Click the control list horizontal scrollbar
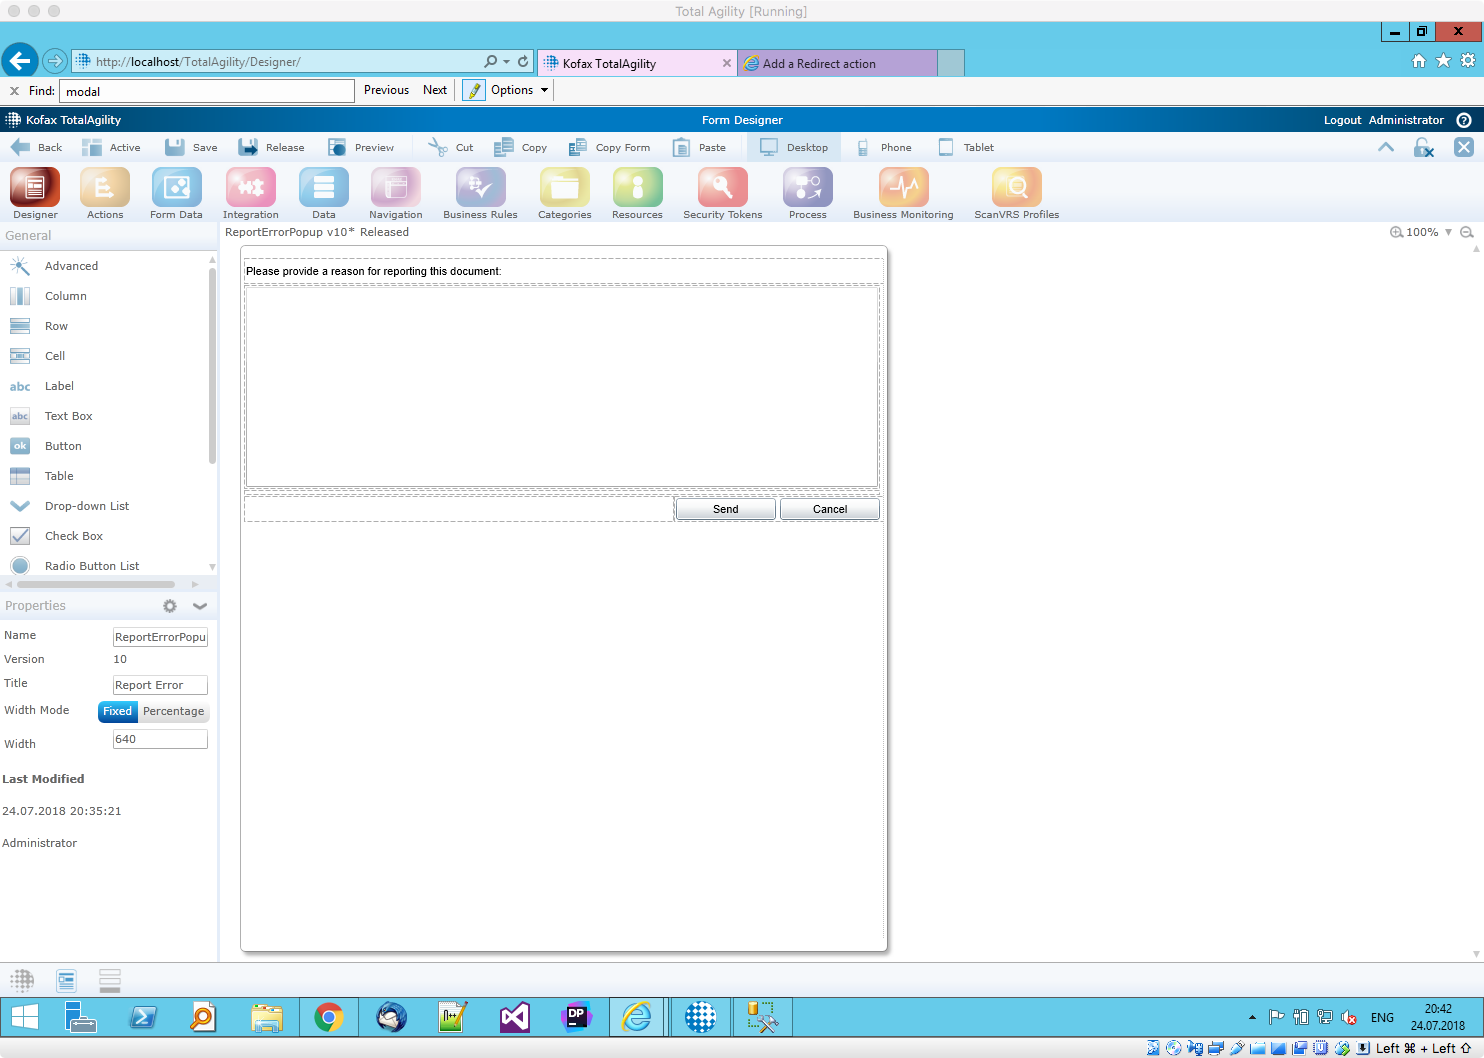Image resolution: width=1484 pixels, height=1058 pixels. 96,584
